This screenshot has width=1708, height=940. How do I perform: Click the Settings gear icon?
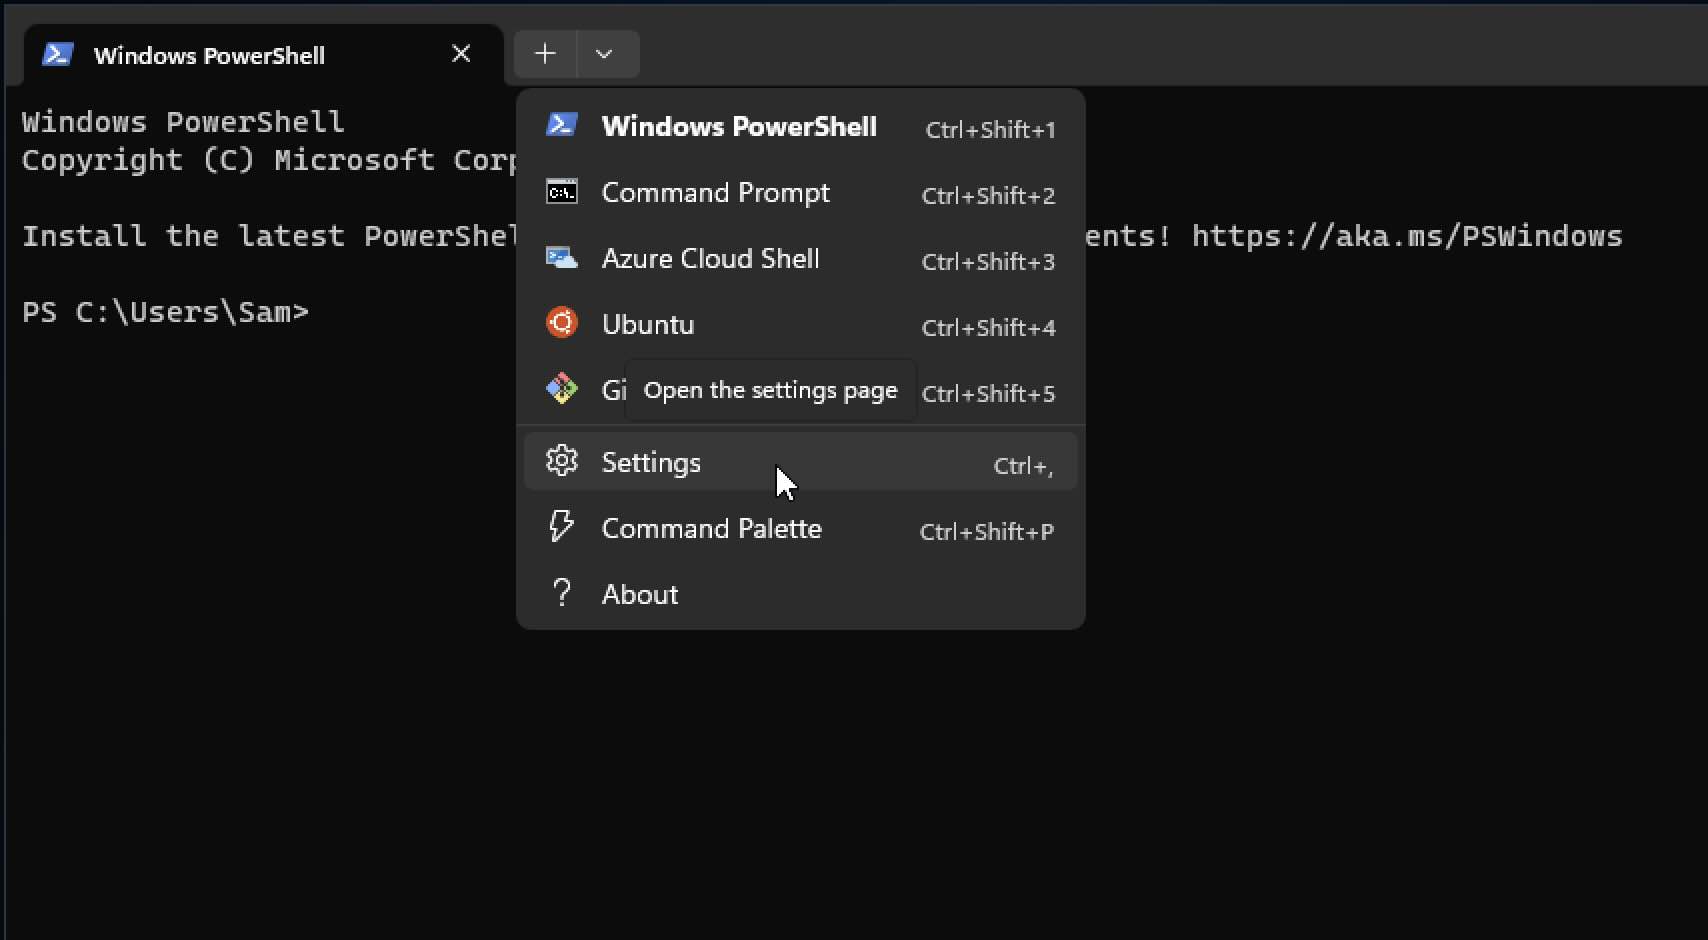562,461
